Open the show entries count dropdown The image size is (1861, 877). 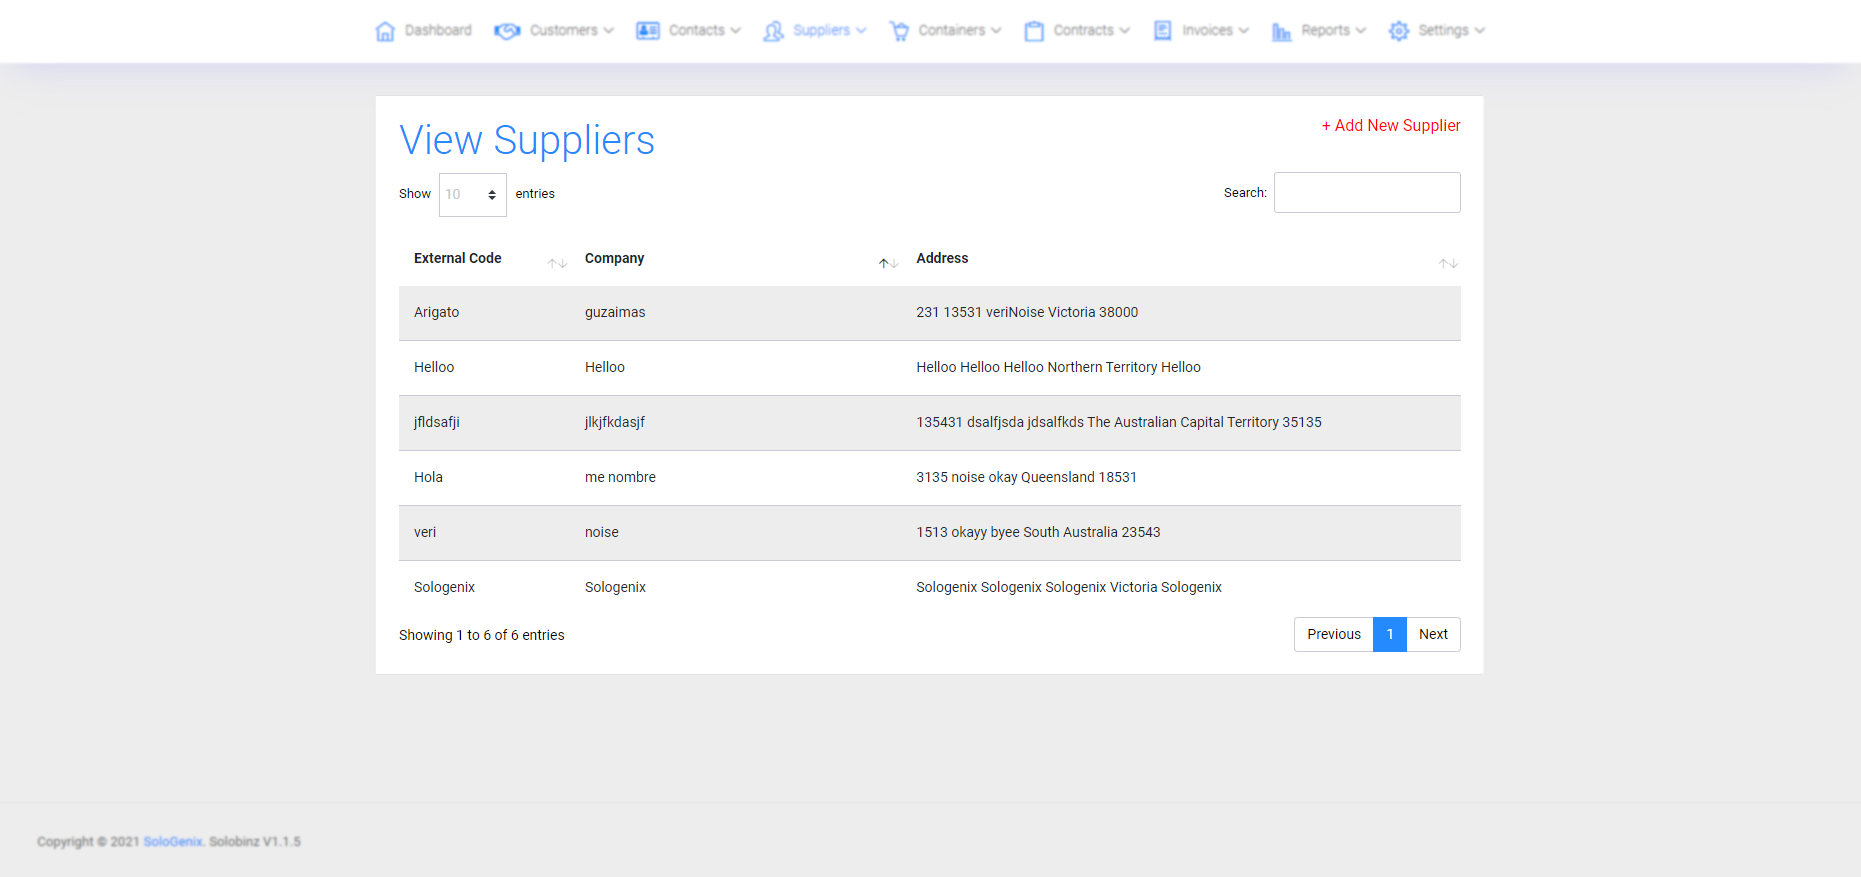472,194
